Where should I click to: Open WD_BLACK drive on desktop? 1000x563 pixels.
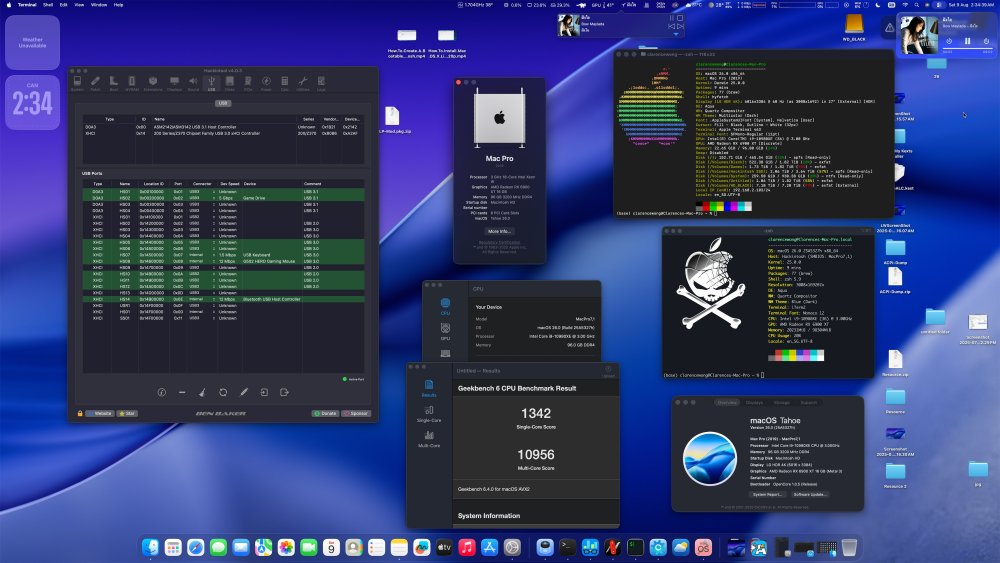(x=854, y=27)
